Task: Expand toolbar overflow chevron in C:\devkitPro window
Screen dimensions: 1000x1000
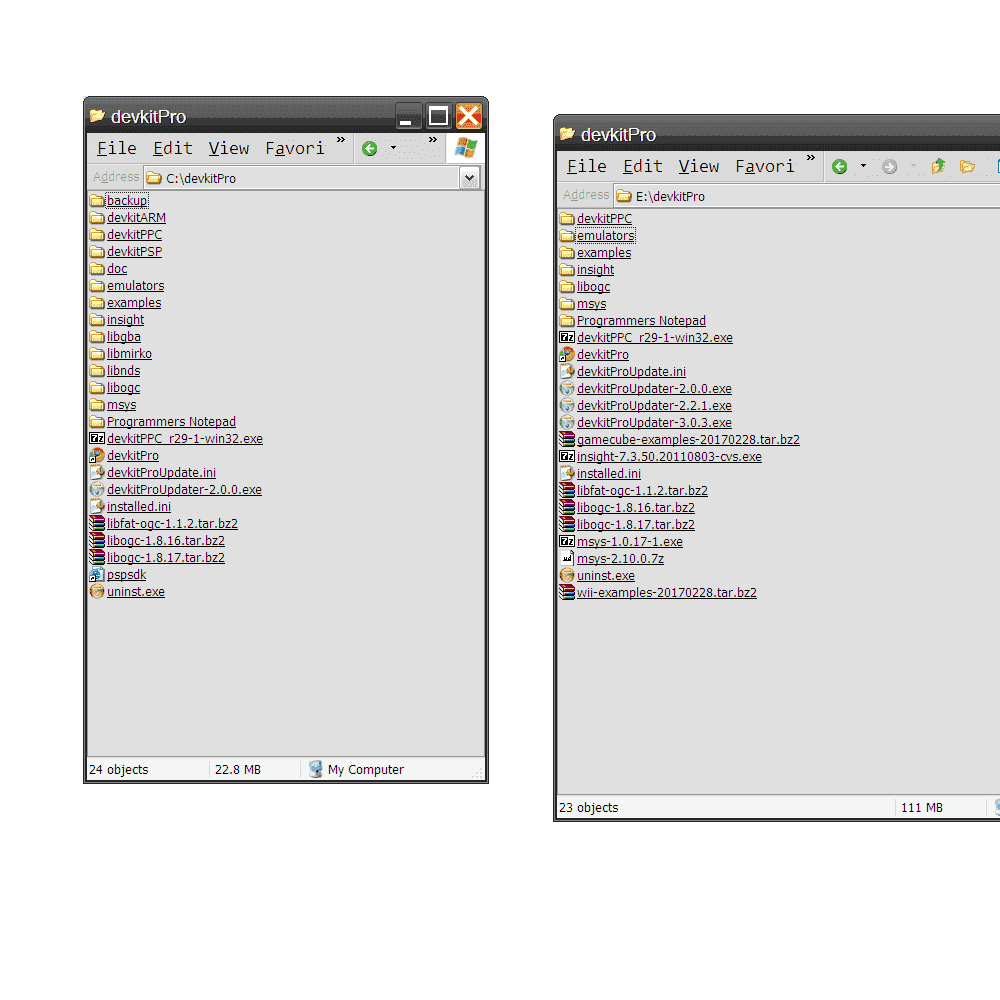Action: pos(433,140)
